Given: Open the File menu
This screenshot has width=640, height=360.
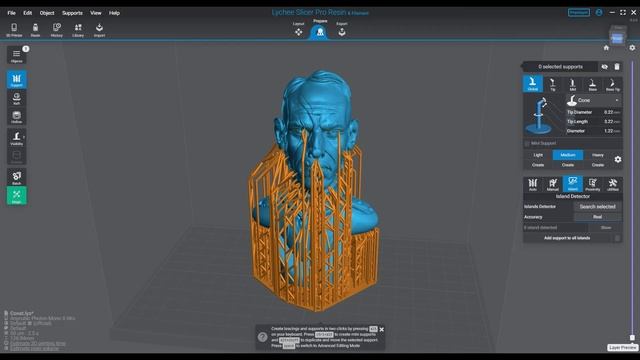Looking at the screenshot, I should point(11,13).
